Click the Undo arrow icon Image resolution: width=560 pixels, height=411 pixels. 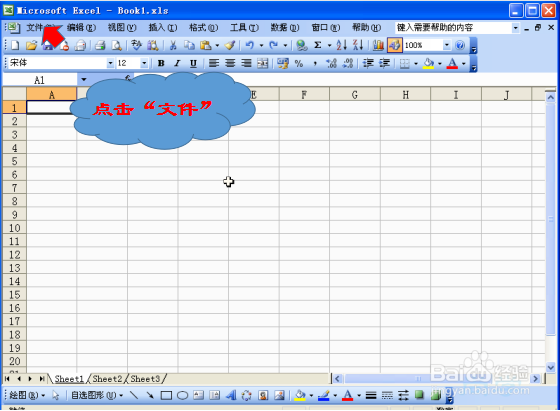pyautogui.click(x=250, y=45)
